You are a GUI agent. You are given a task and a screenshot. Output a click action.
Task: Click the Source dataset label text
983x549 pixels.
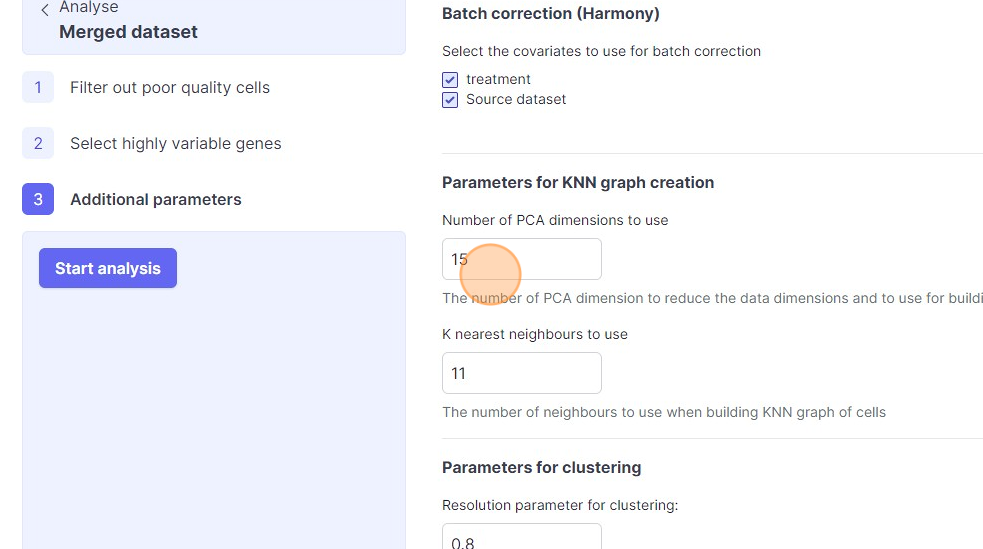[516, 100]
